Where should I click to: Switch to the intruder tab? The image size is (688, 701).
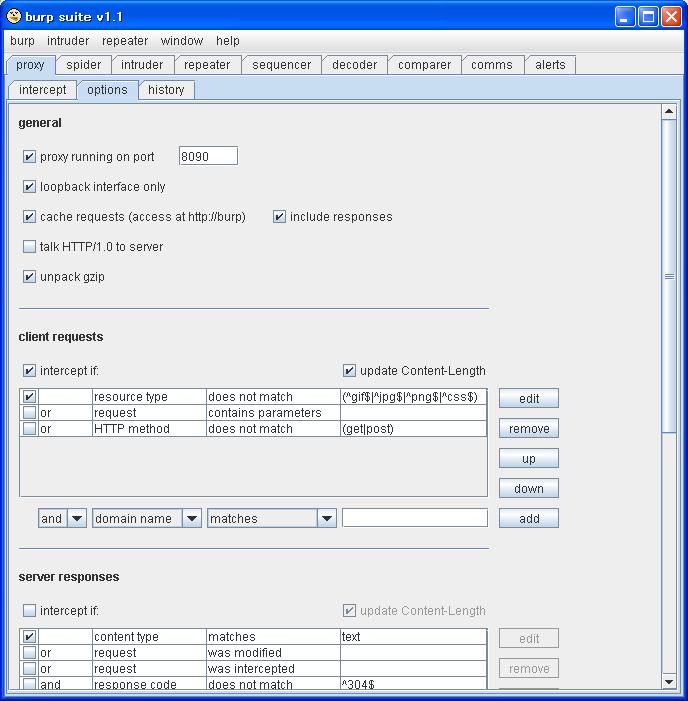pos(142,65)
